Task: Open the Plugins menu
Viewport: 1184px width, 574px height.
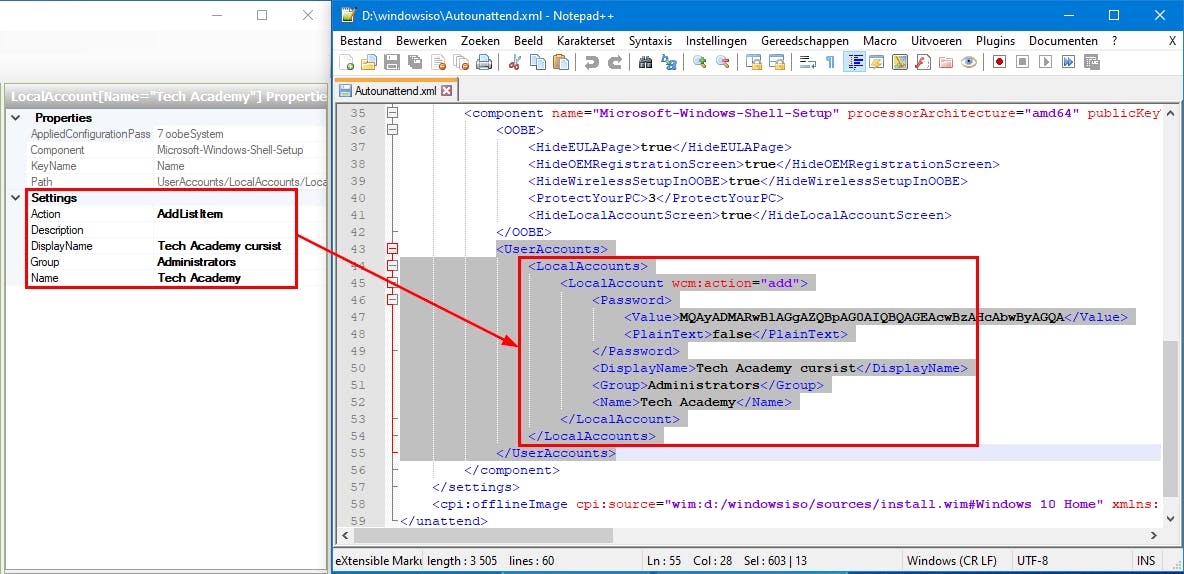Action: pos(995,41)
